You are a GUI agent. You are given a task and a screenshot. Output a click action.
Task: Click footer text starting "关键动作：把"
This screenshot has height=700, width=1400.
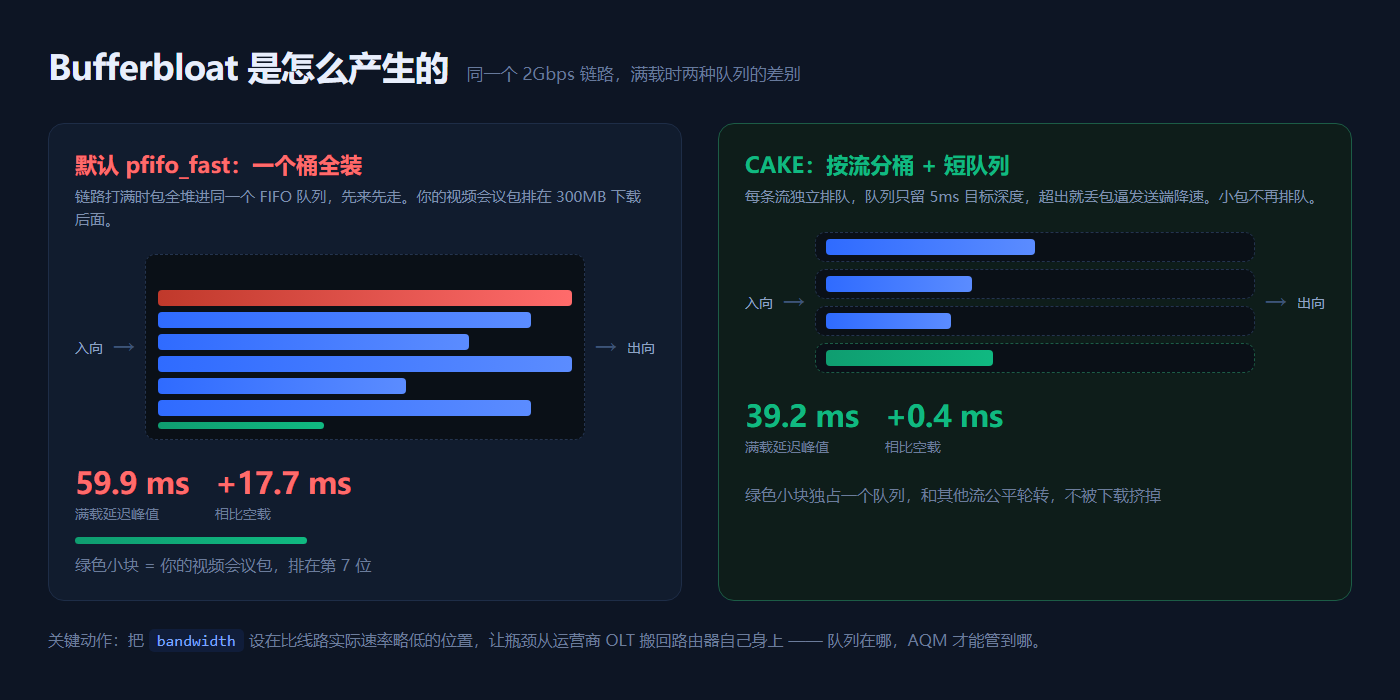click(x=545, y=641)
